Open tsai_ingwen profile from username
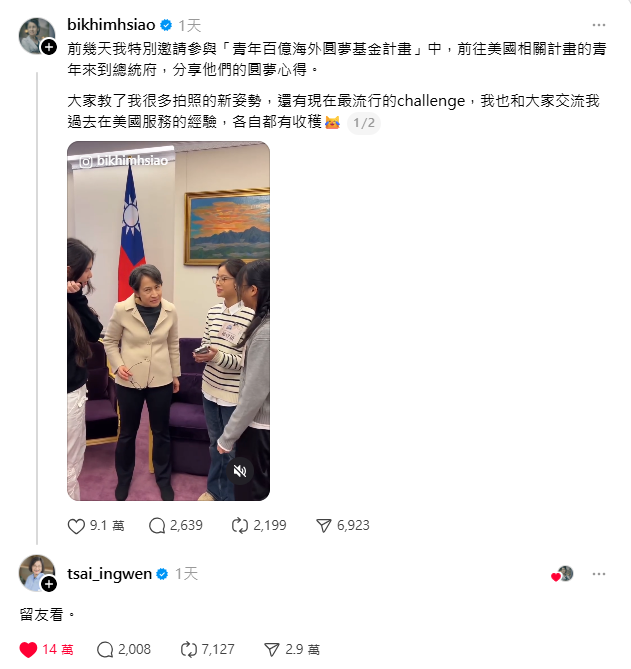The width and height of the screenshot is (631, 669). tap(109, 574)
